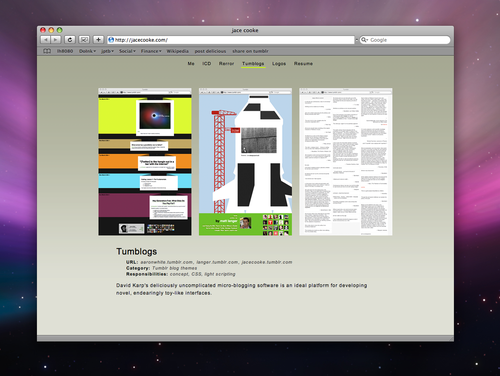Click the Safari back arrow button
The width and height of the screenshot is (500, 376).
pyautogui.click(x=45, y=40)
